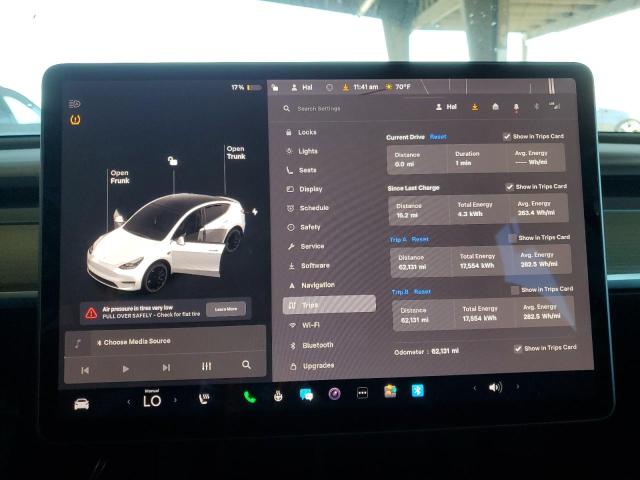Decrease temperature with left arrow
This screenshot has height=480, width=640.
tap(128, 402)
